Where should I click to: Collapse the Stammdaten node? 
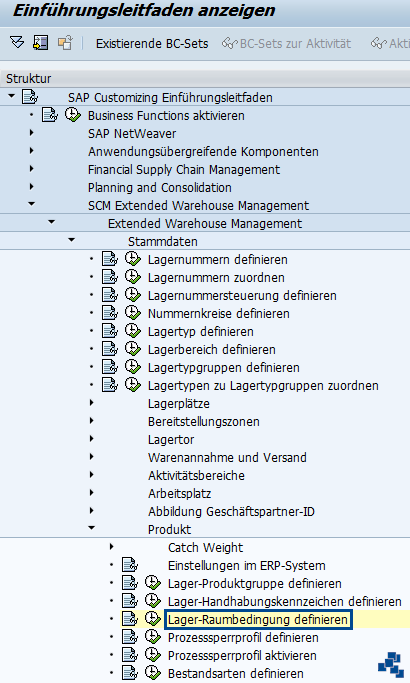[71, 240]
